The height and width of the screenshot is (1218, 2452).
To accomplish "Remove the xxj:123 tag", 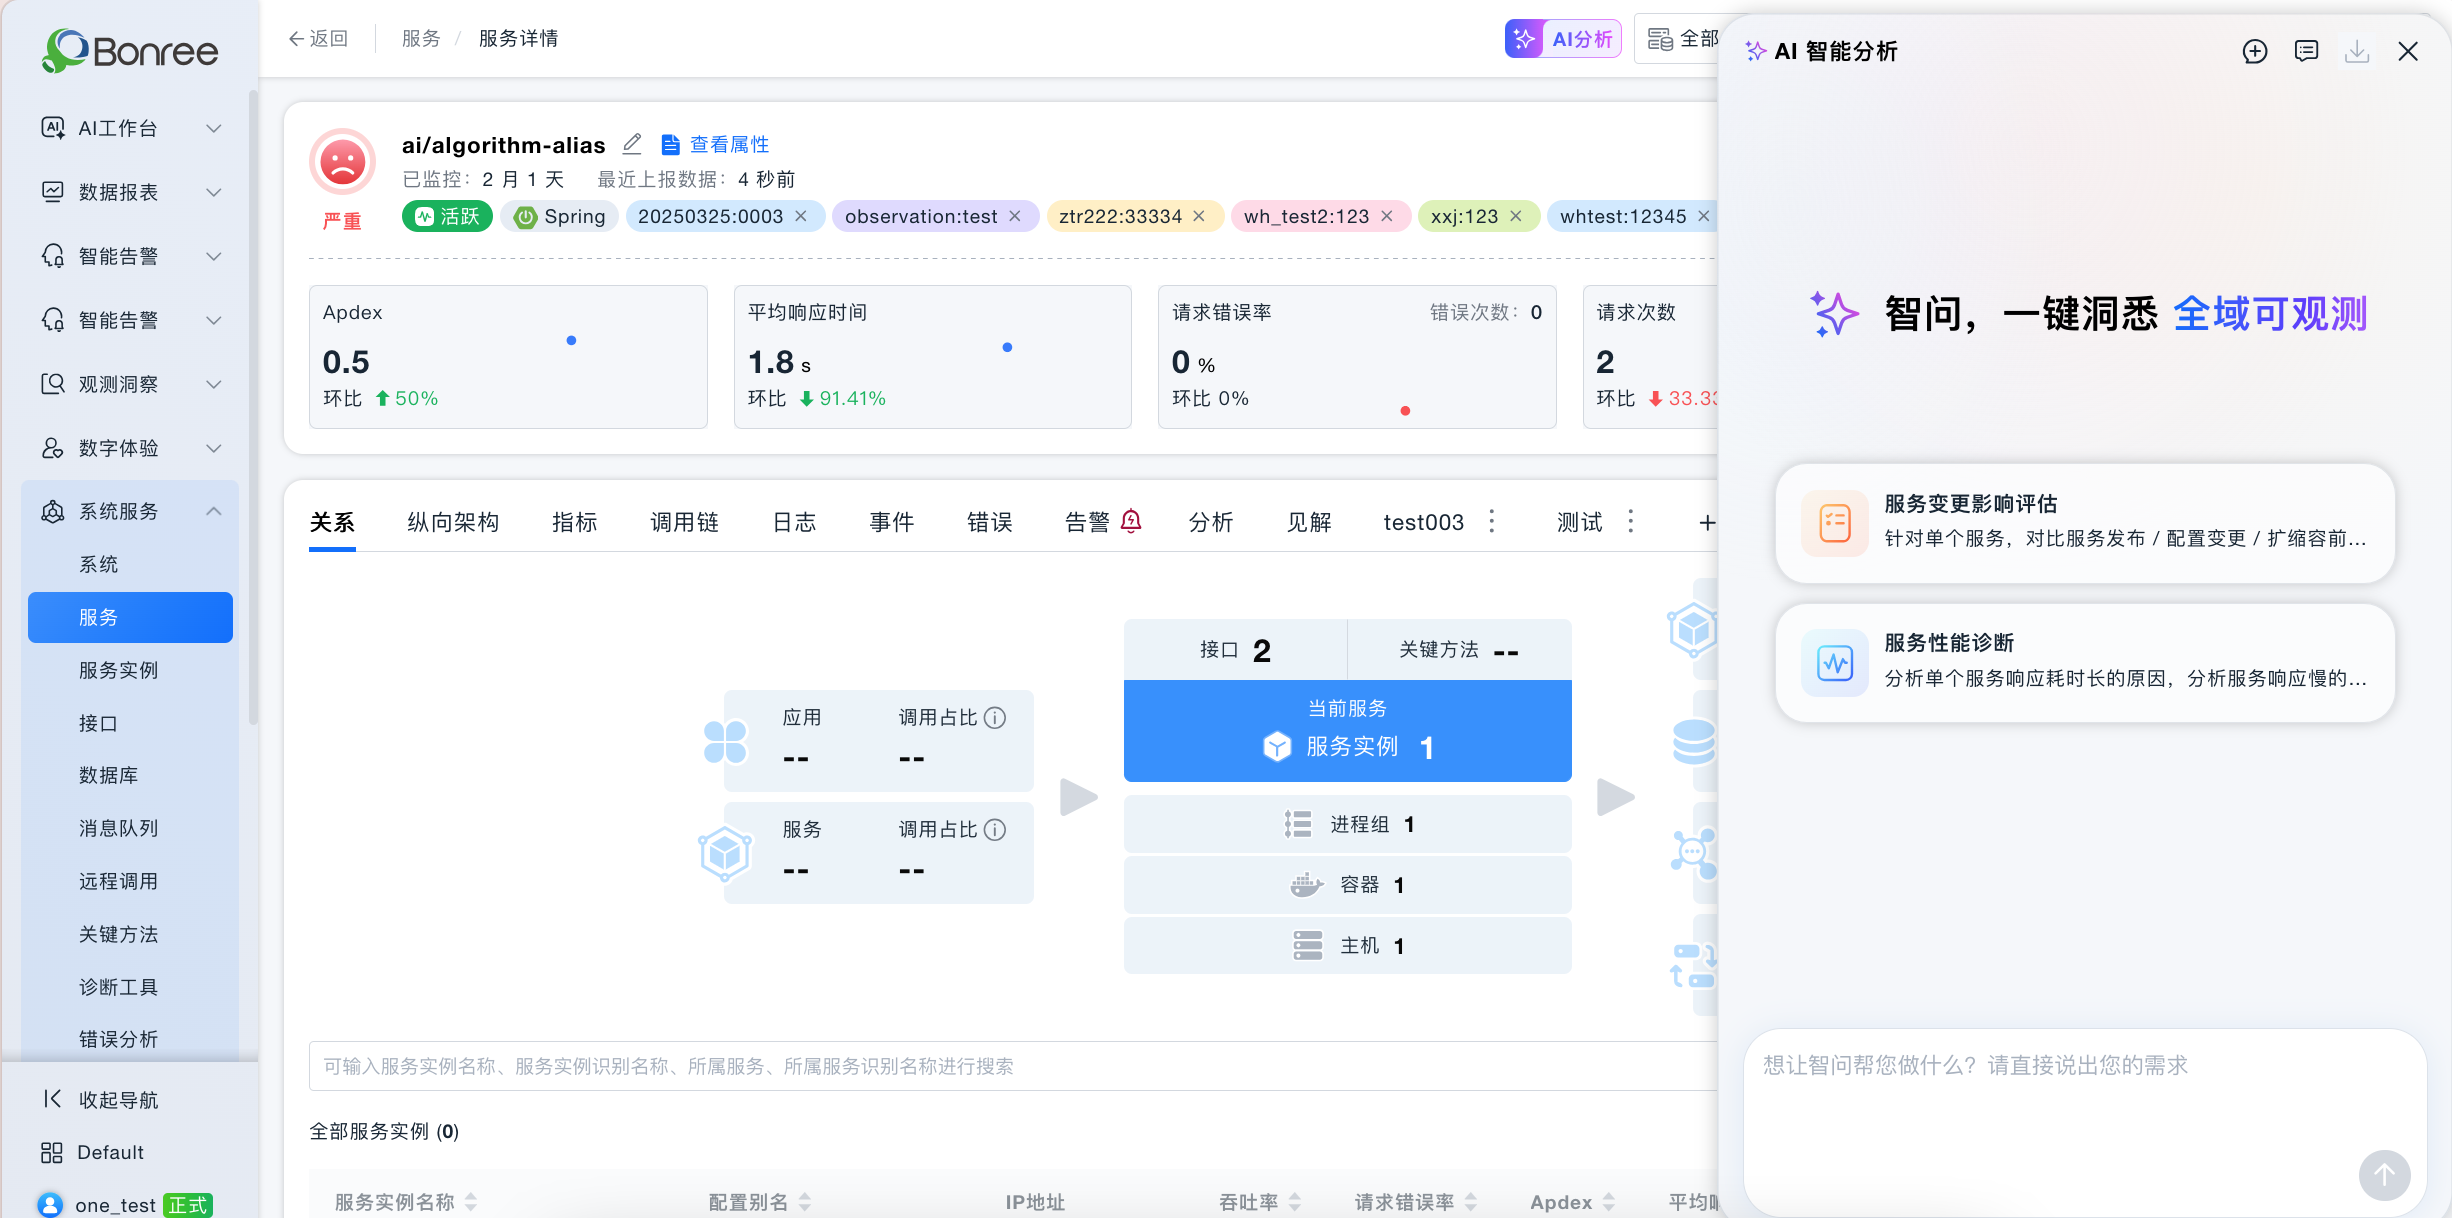I will (x=1516, y=216).
